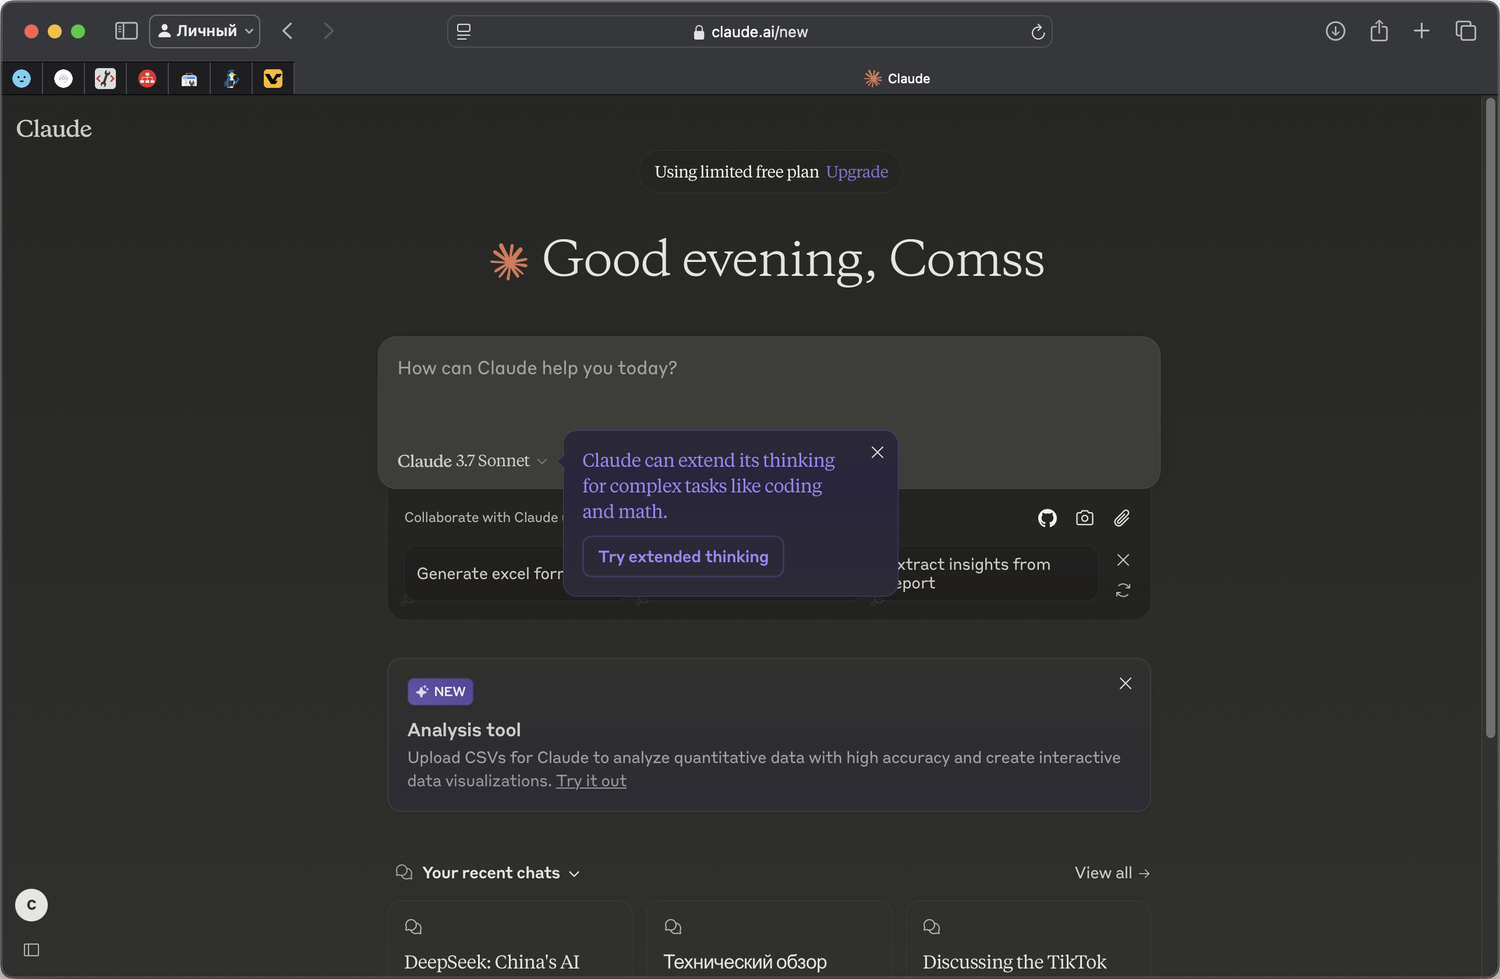The height and width of the screenshot is (979, 1500).
Task: Attach a file with the paperclip
Action: click(x=1122, y=518)
